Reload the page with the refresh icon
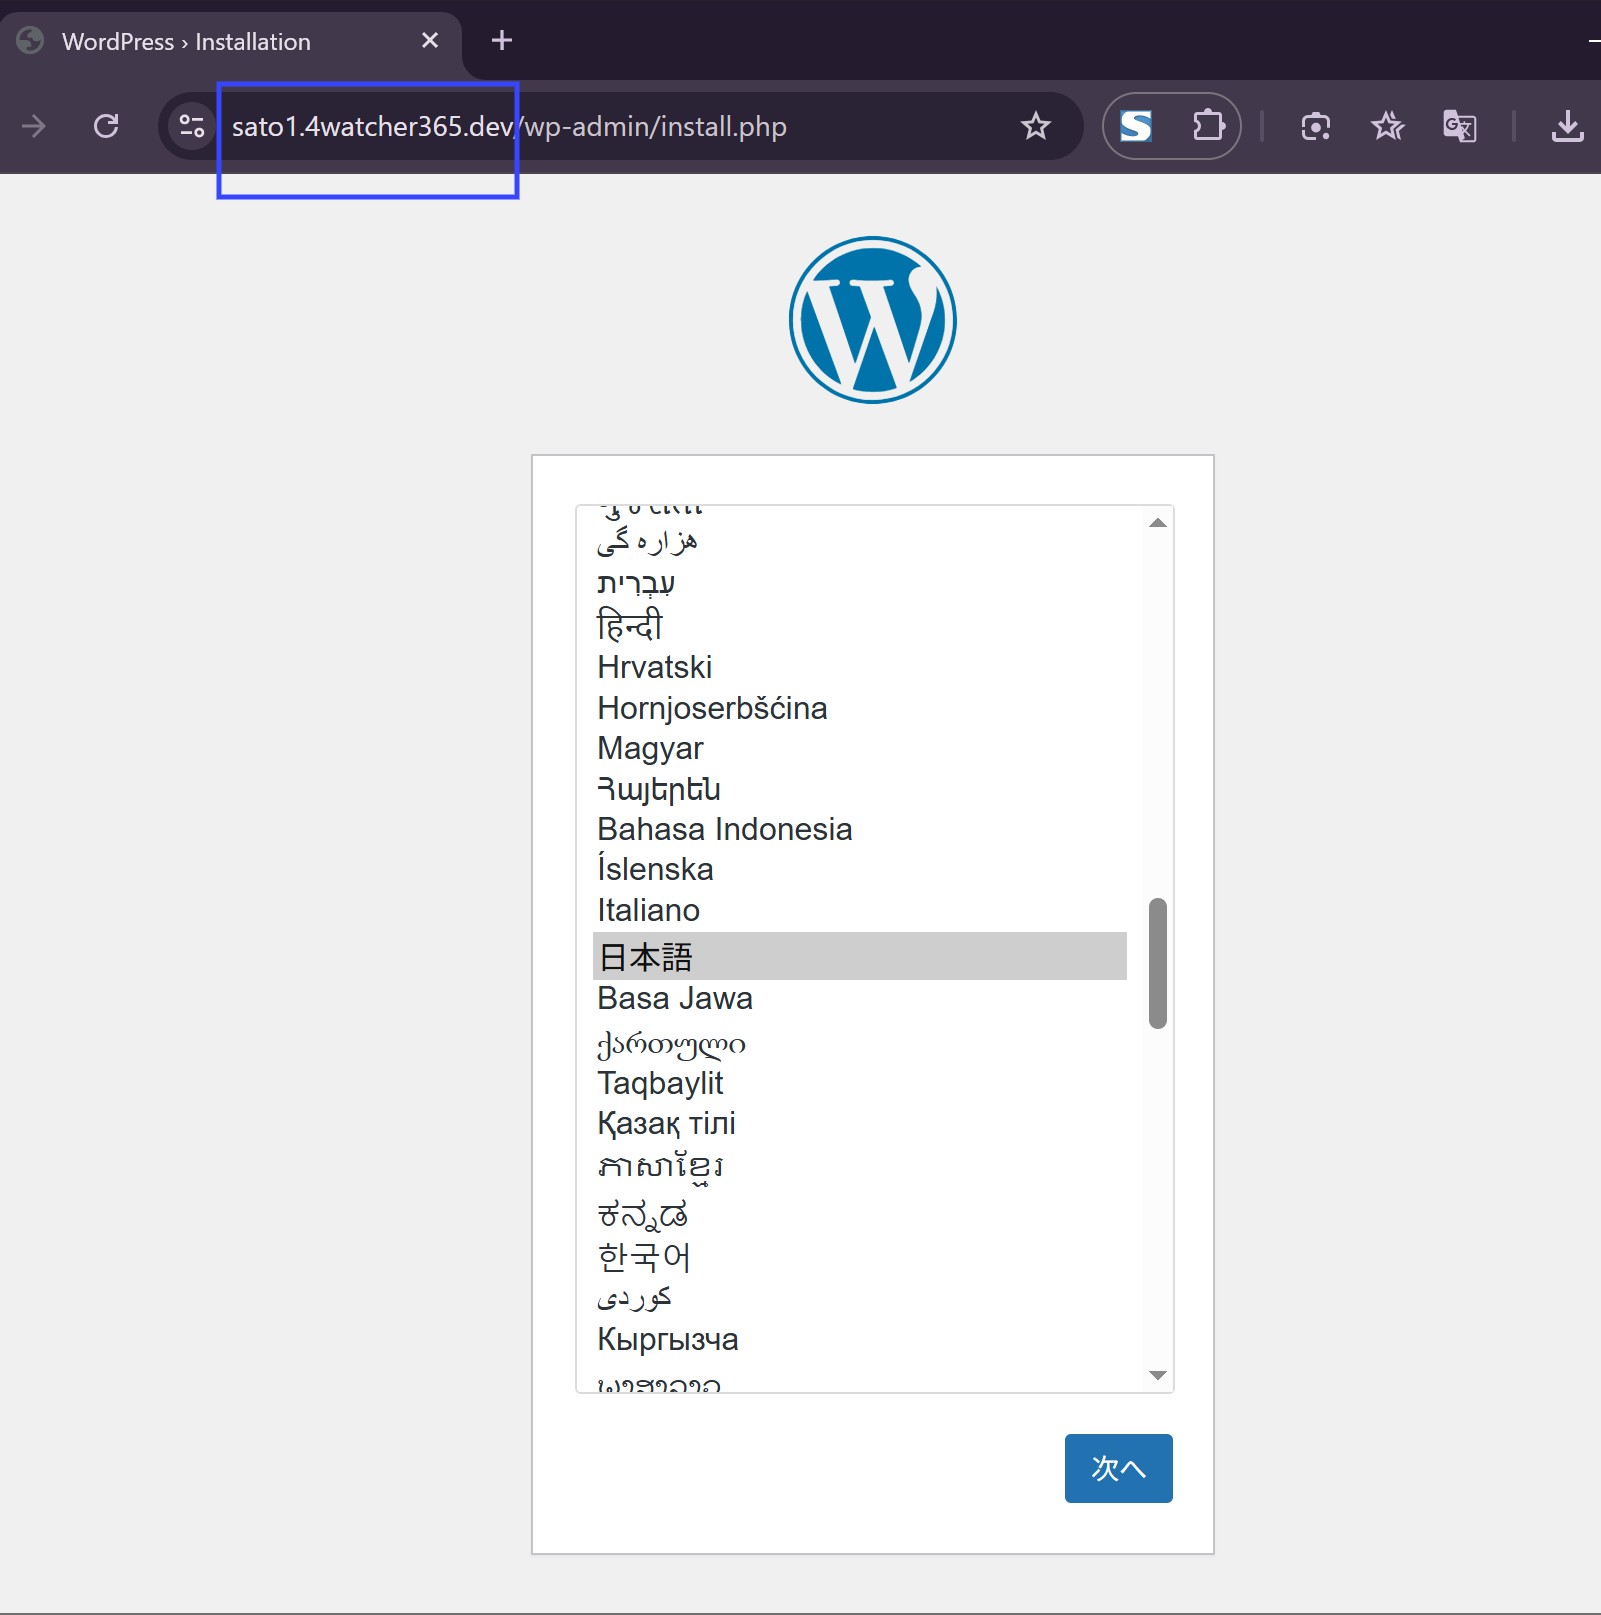1601x1615 pixels. pos(106,126)
